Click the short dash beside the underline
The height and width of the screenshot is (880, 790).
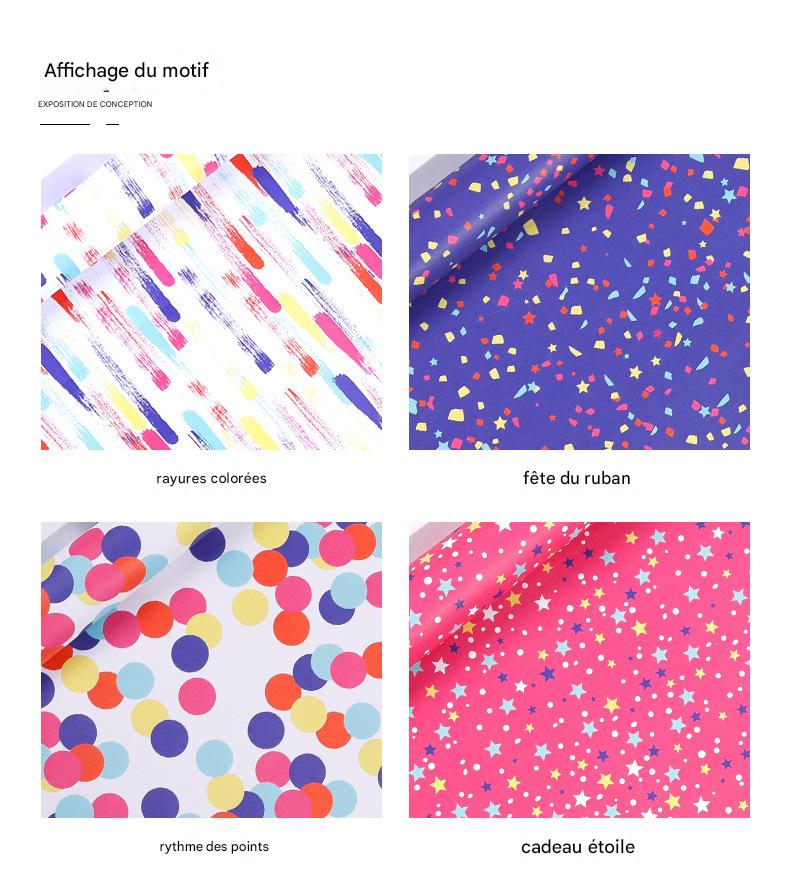coord(113,124)
